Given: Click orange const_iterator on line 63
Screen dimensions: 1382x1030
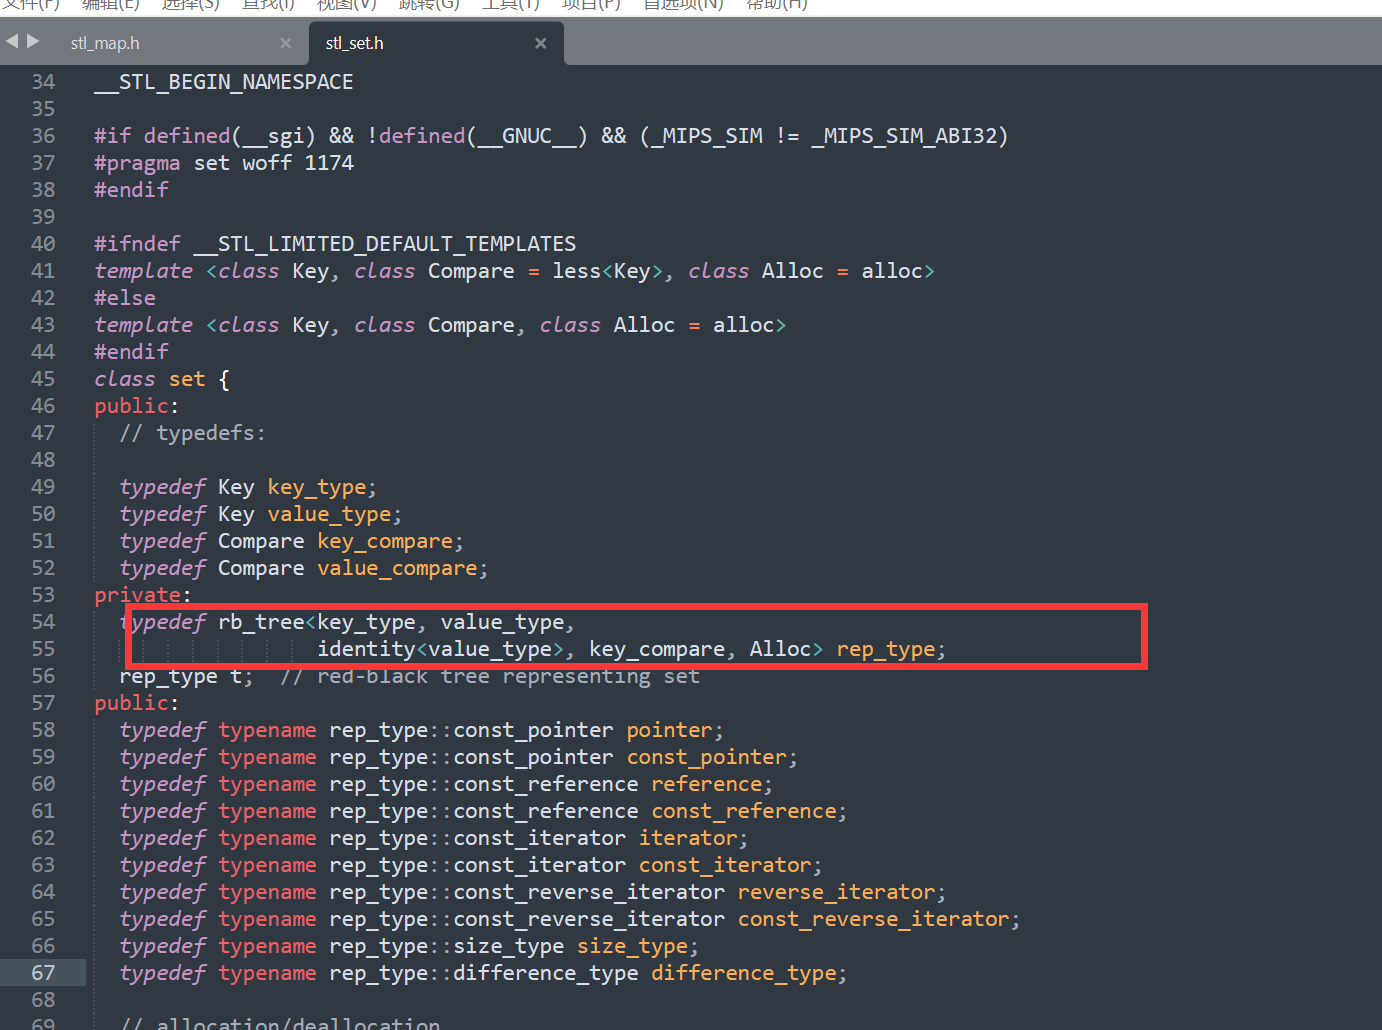Looking at the screenshot, I should (725, 865).
